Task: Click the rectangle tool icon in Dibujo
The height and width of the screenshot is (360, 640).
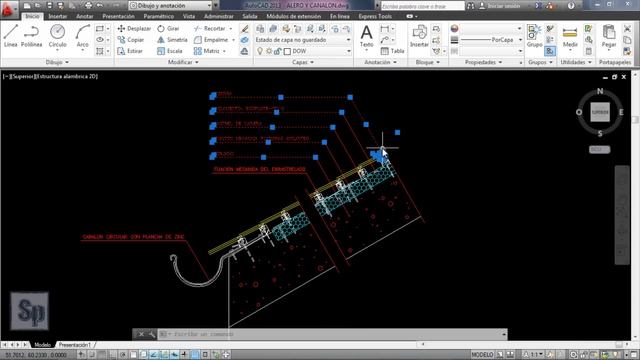Action: pyautogui.click(x=100, y=29)
